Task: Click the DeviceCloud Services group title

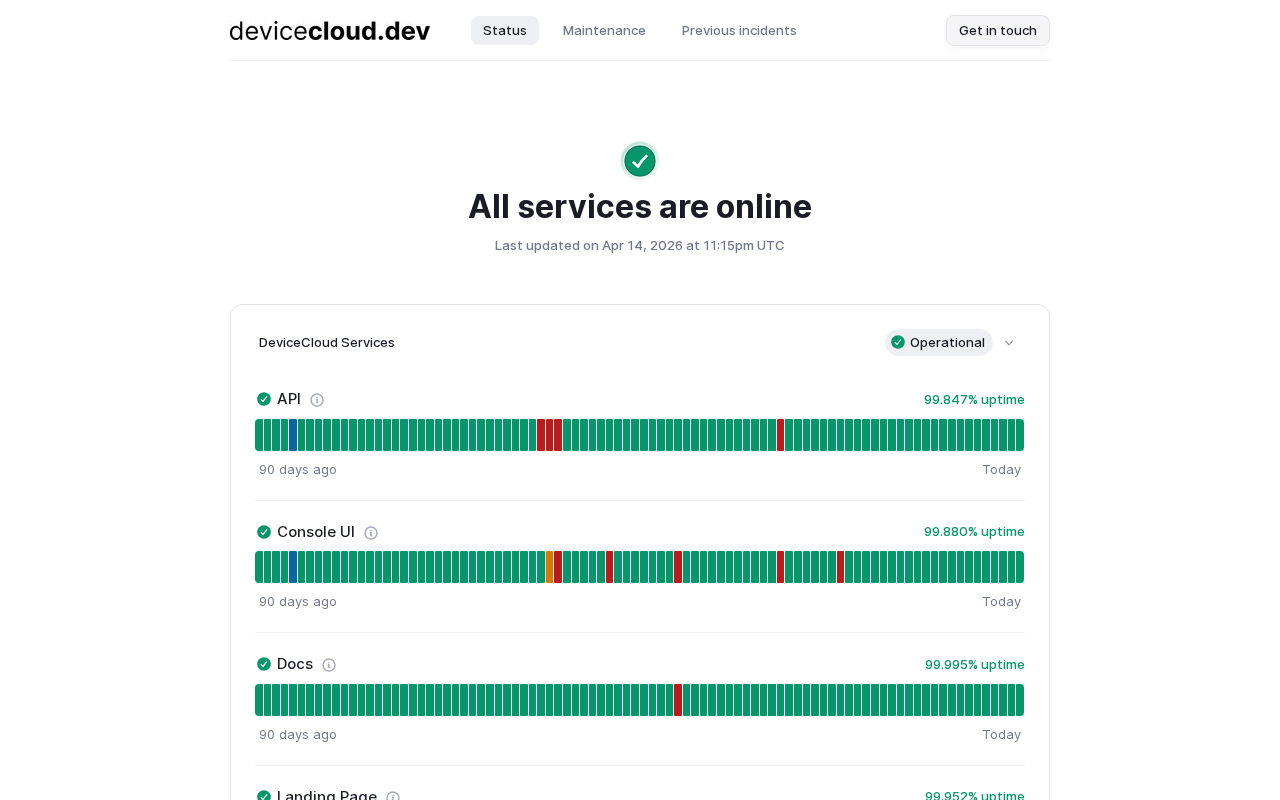Action: click(327, 343)
